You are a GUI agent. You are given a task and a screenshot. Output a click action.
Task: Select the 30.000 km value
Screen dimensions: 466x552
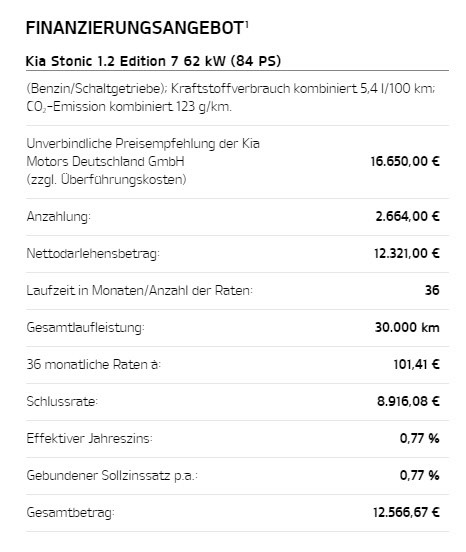tap(407, 327)
